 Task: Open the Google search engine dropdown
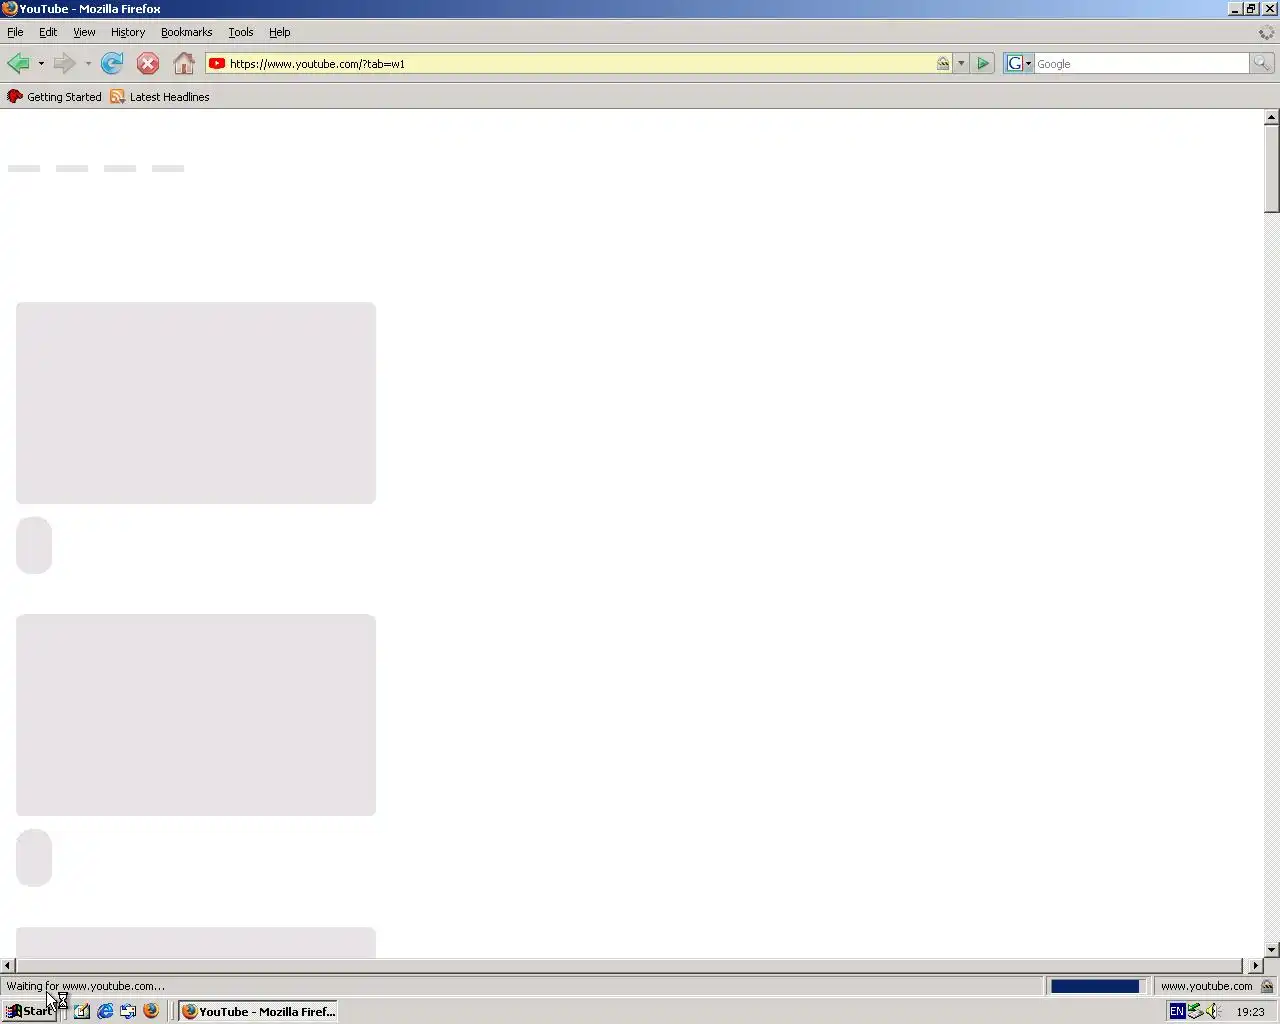pyautogui.click(x=1018, y=64)
